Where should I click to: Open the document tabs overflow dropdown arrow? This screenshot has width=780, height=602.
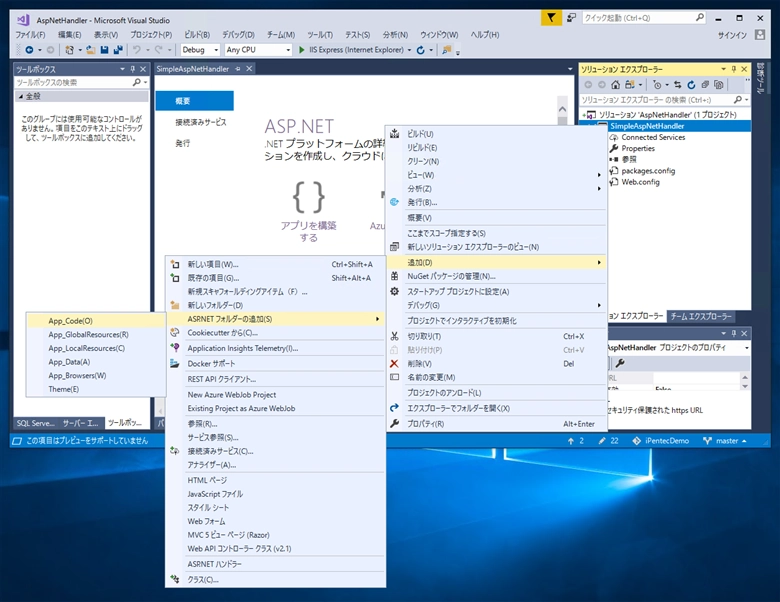[570, 69]
